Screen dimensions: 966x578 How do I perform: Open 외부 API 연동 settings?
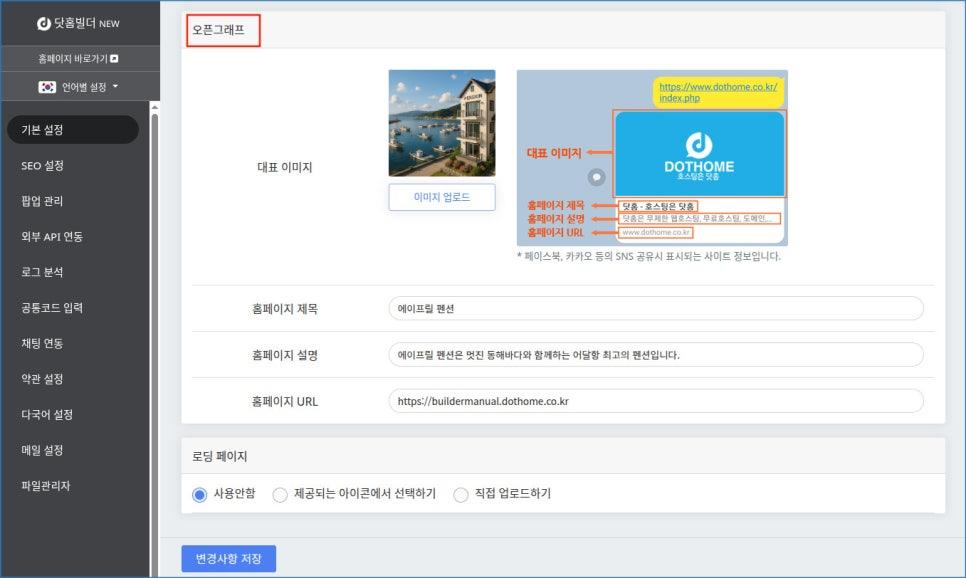[x=52, y=237]
